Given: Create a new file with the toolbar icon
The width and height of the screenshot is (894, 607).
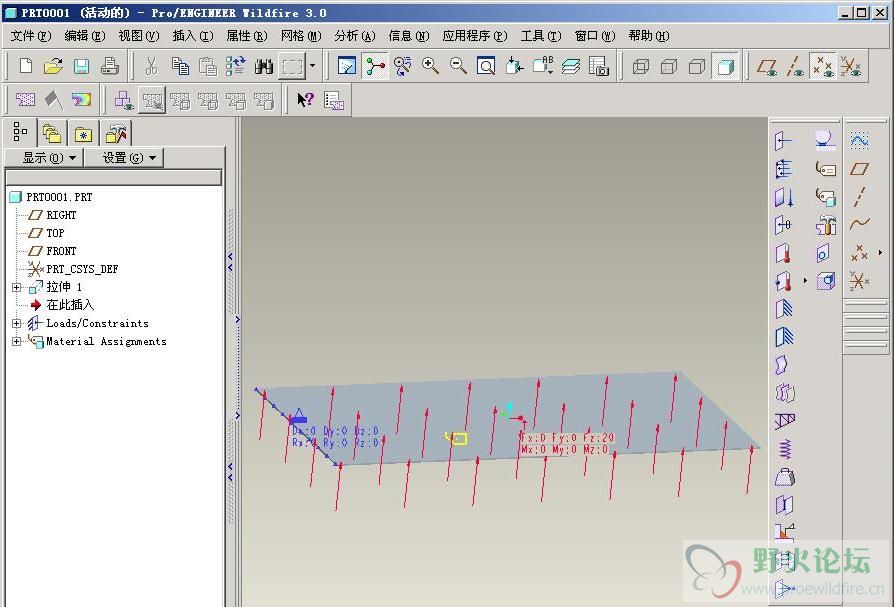Looking at the screenshot, I should 25,66.
